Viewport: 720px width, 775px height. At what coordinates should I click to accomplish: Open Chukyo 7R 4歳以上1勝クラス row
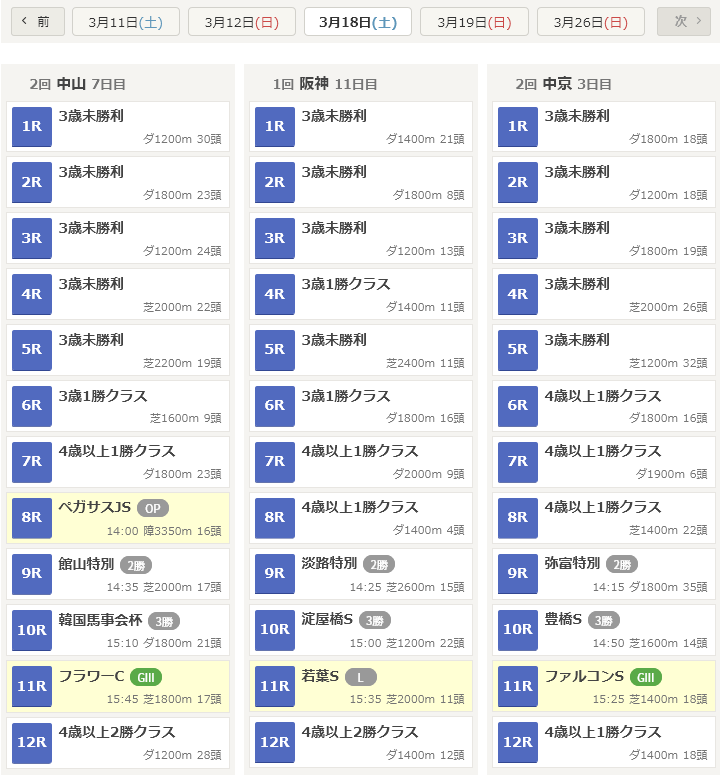point(604,462)
